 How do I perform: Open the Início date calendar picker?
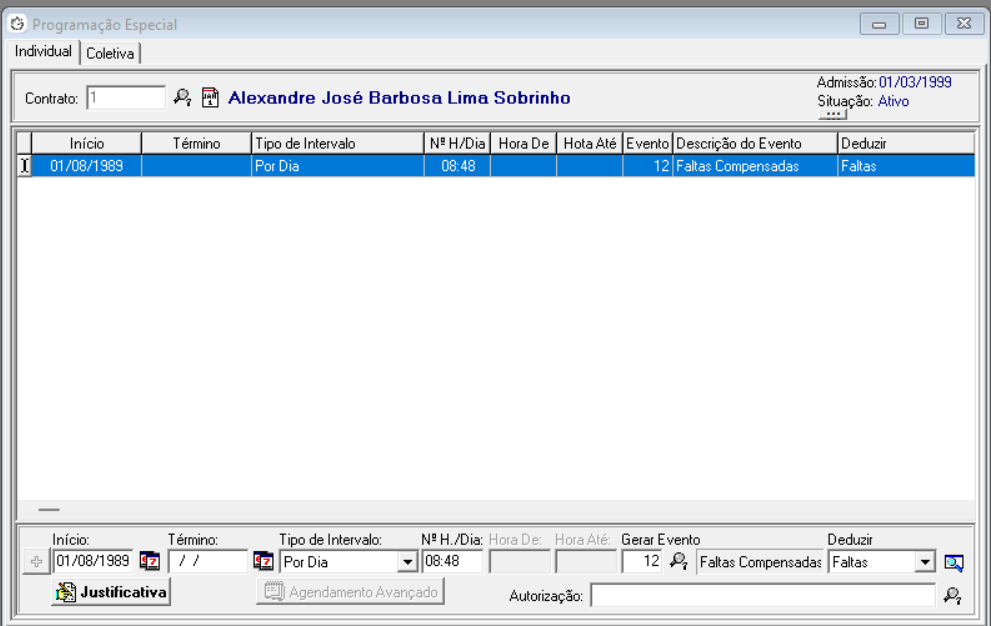(x=149, y=561)
